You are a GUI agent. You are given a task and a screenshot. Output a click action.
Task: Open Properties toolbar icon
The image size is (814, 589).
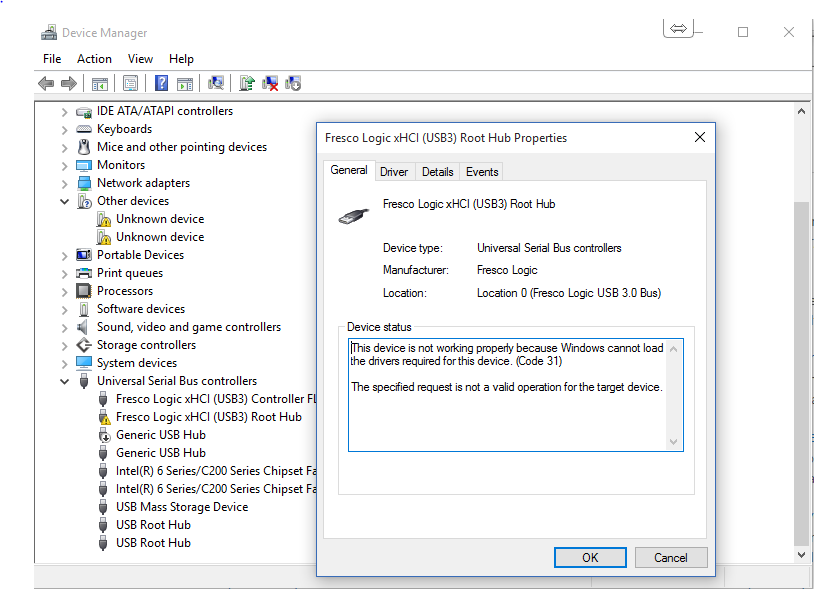coord(130,83)
